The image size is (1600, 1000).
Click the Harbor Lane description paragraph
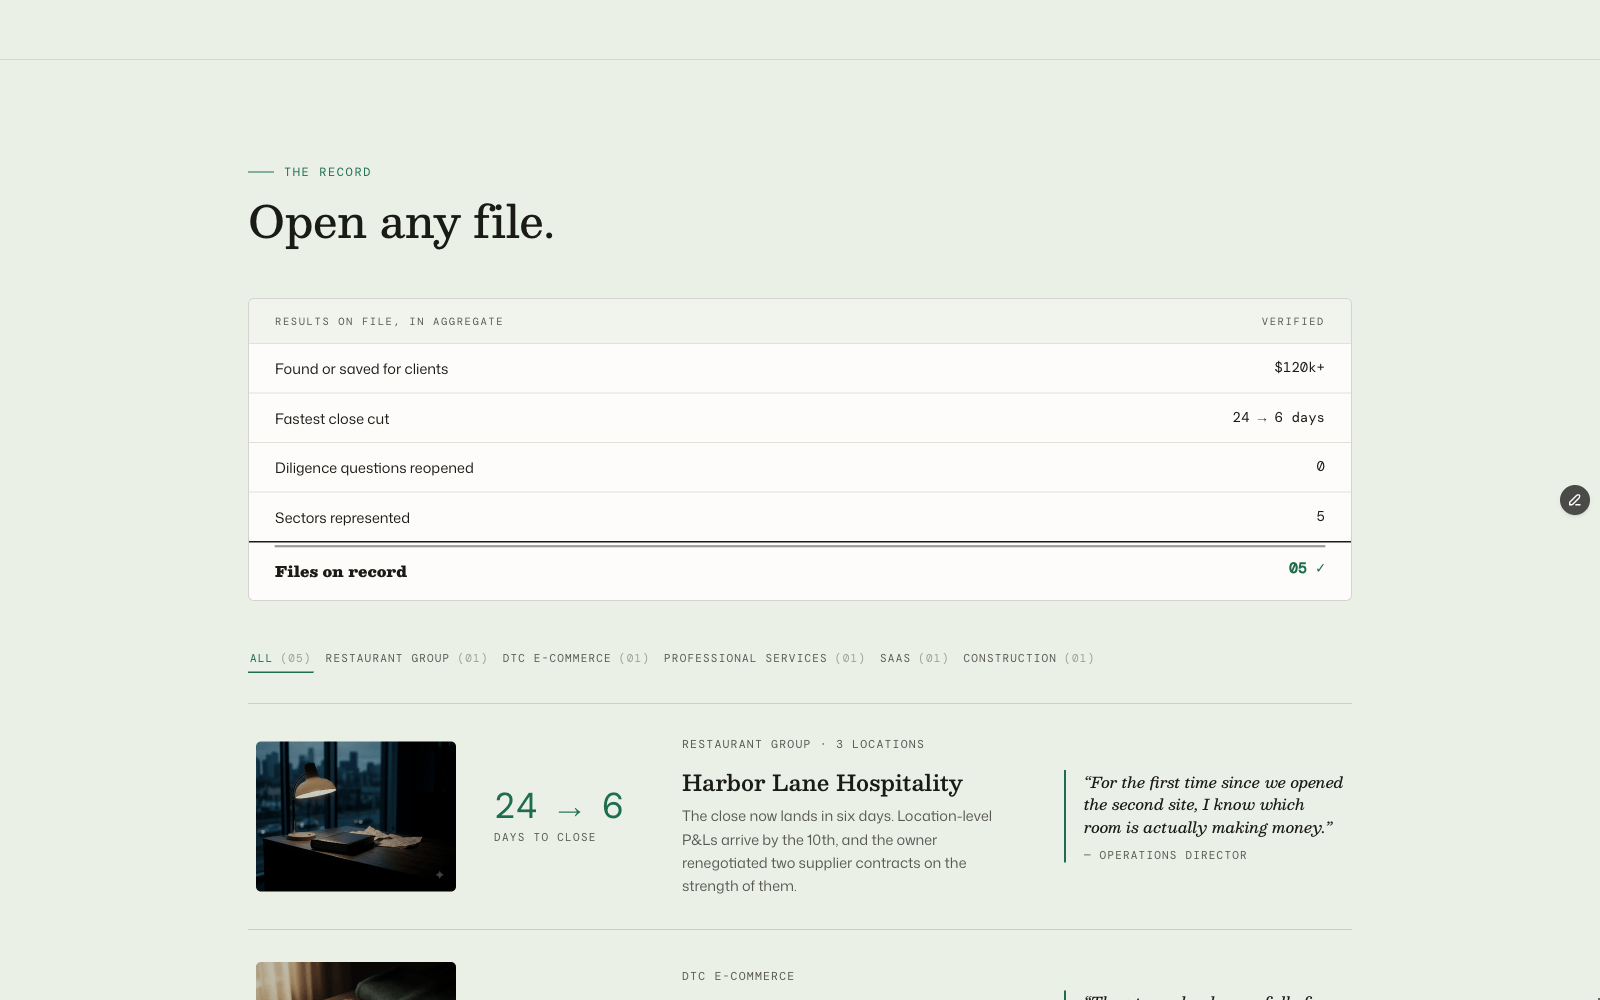[837, 851]
